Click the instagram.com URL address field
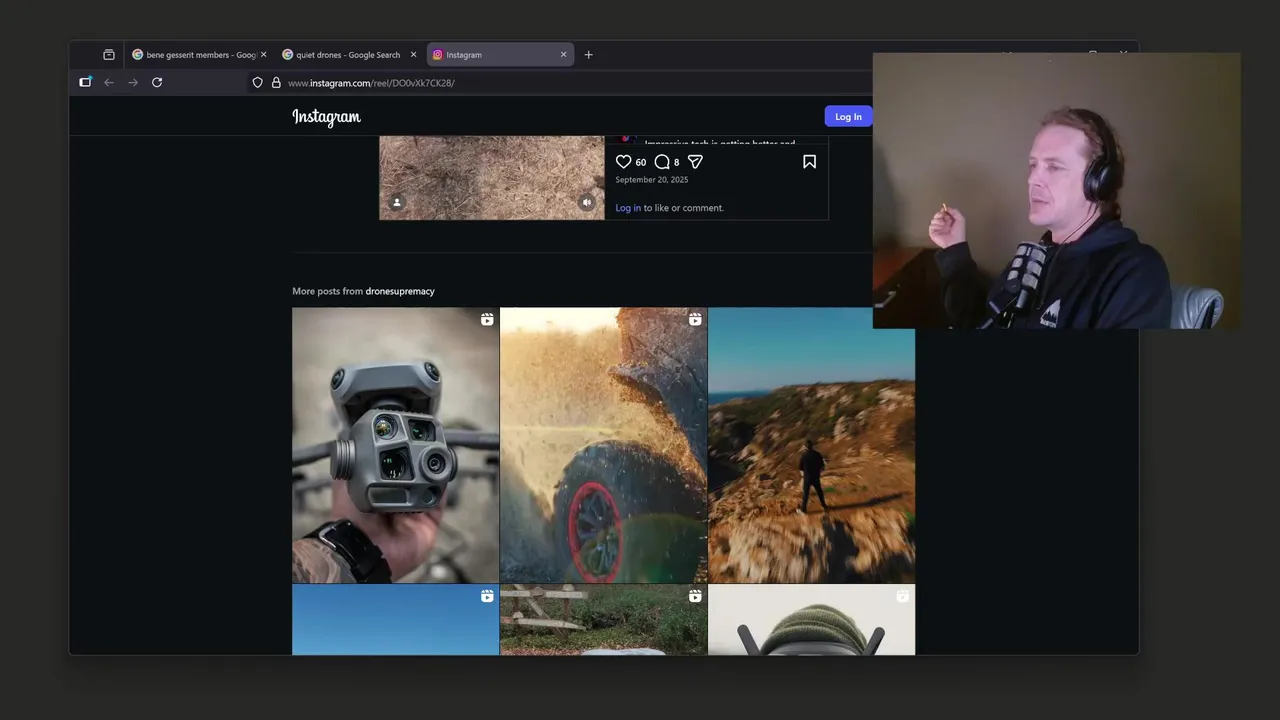The image size is (1280, 720). [x=560, y=83]
